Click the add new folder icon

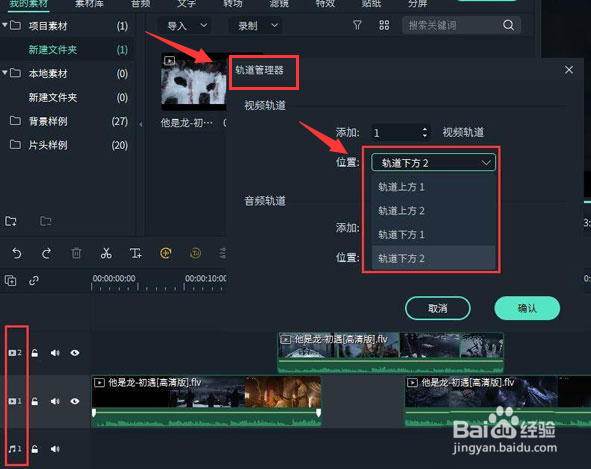(x=11, y=221)
